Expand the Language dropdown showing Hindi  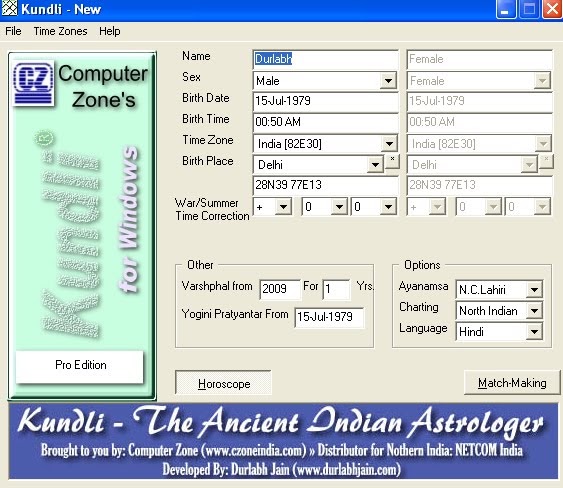pyautogui.click(x=534, y=332)
